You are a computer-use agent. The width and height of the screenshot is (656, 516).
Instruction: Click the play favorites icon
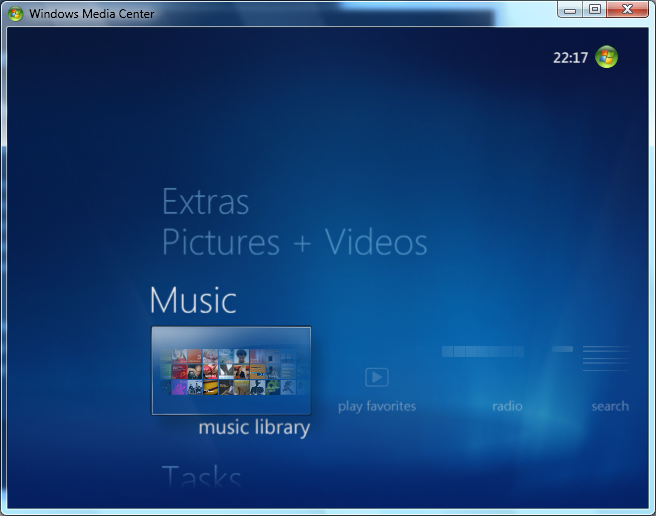pyautogui.click(x=377, y=377)
